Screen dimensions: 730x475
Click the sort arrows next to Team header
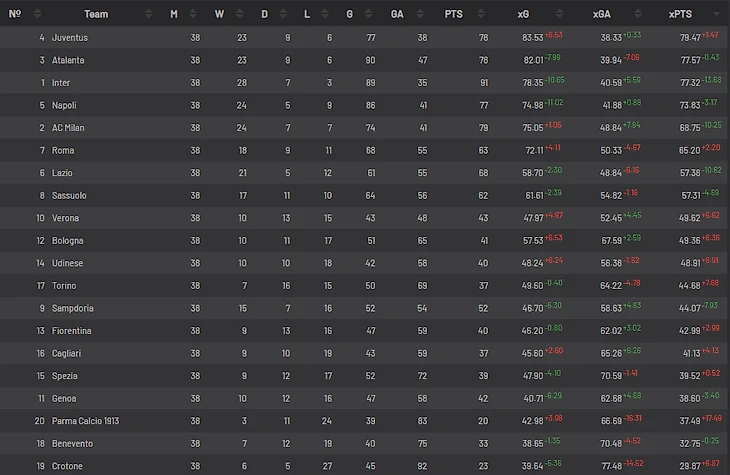tap(148, 14)
